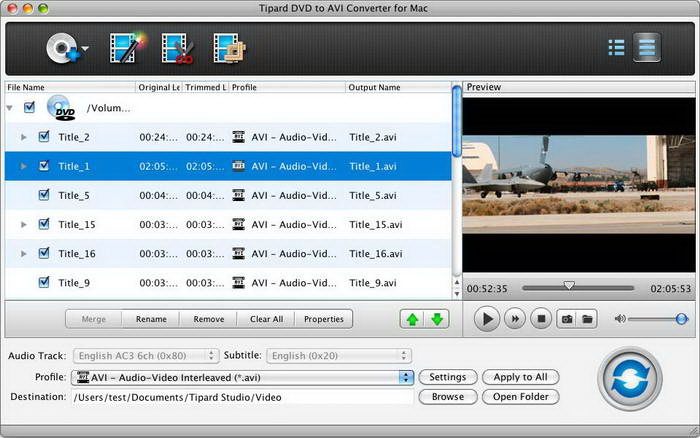This screenshot has width=700, height=438.
Task: Click the AVI profile icon in Title_1 row
Action: 239,166
